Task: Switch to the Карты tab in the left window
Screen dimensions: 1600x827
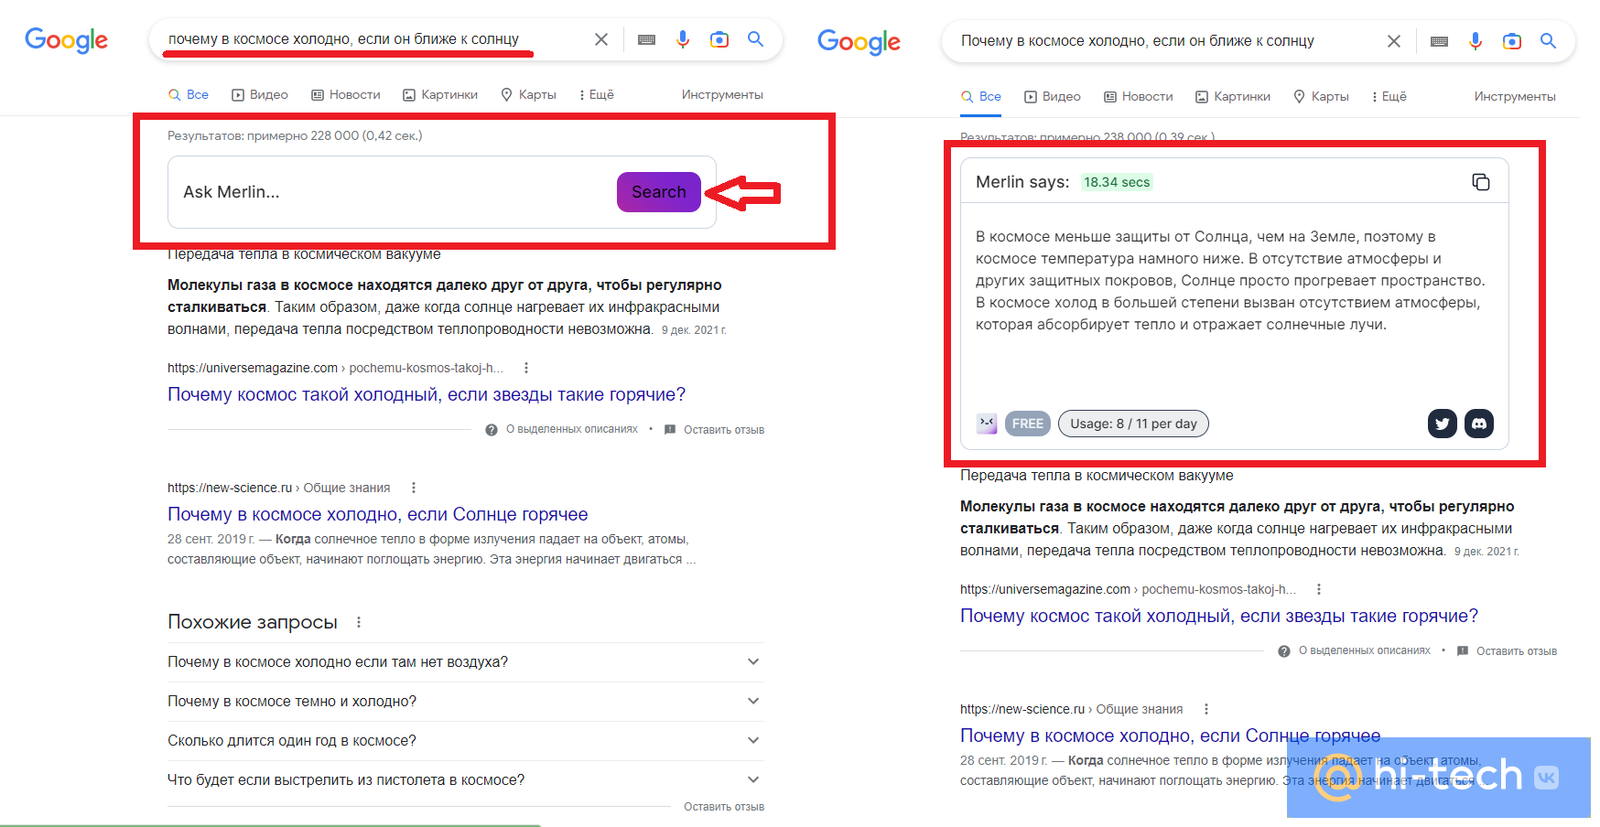Action: [x=528, y=95]
